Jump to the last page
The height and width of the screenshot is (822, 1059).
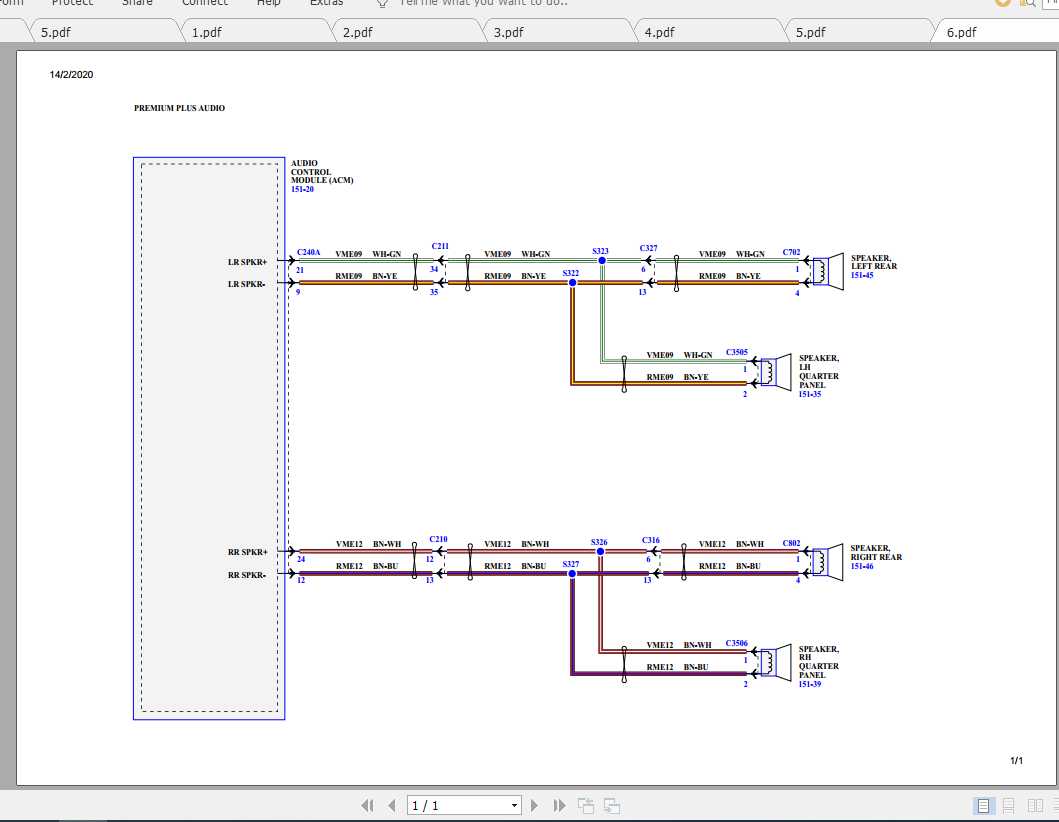[x=558, y=805]
